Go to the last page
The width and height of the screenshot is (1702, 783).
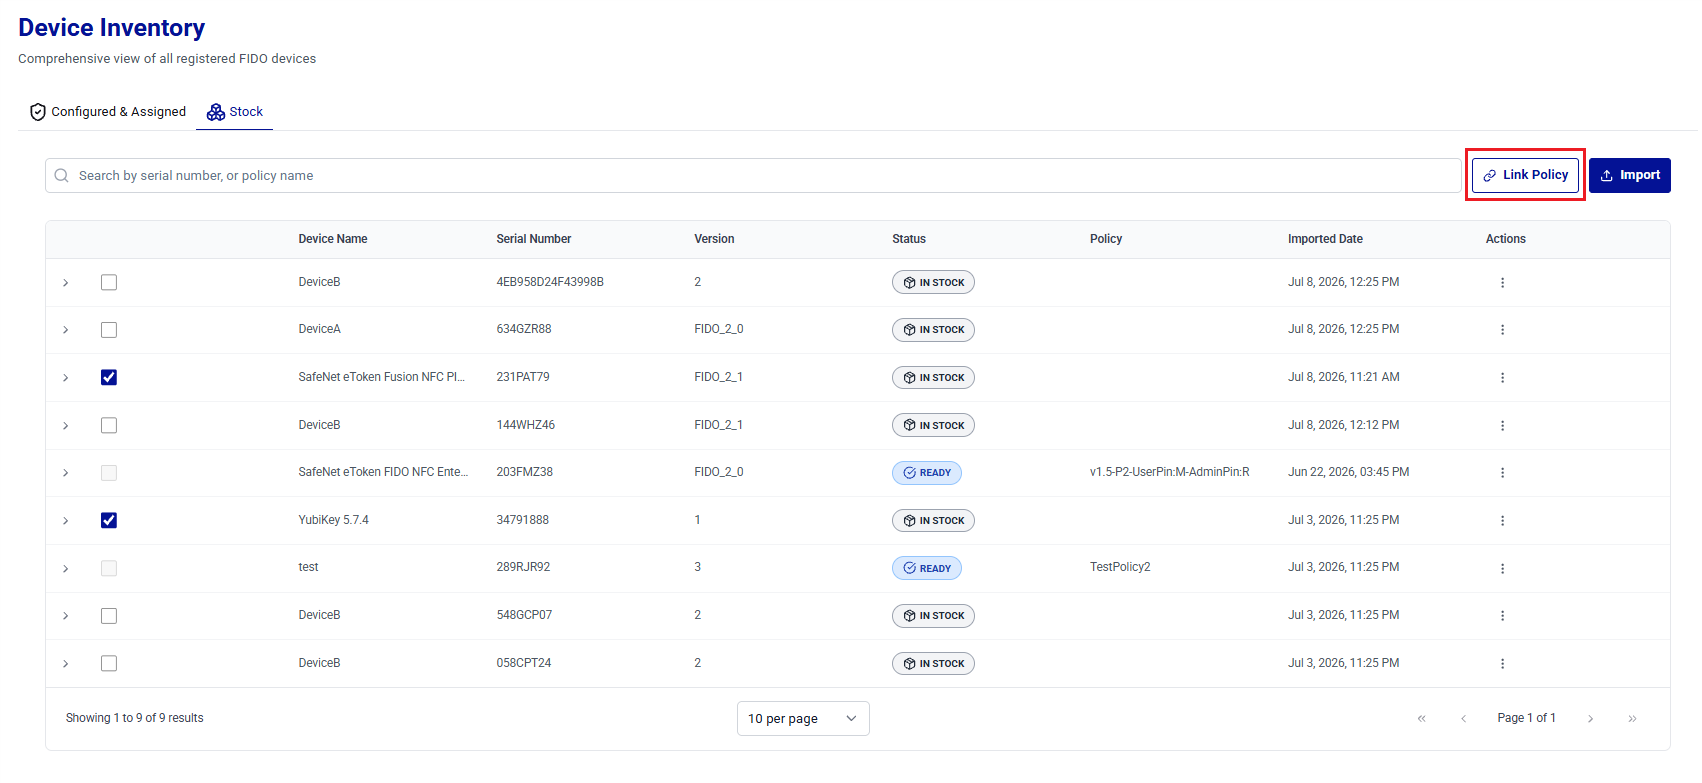pyautogui.click(x=1632, y=719)
